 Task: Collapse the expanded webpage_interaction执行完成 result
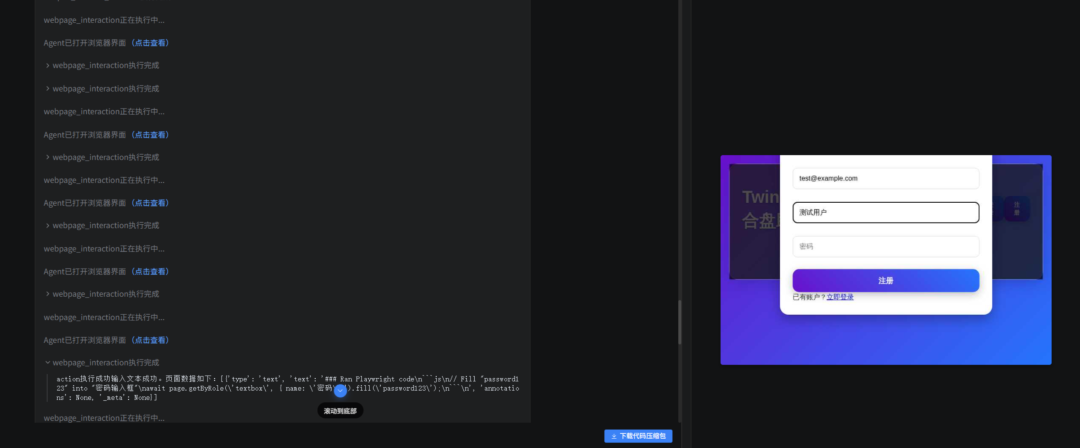pos(102,363)
